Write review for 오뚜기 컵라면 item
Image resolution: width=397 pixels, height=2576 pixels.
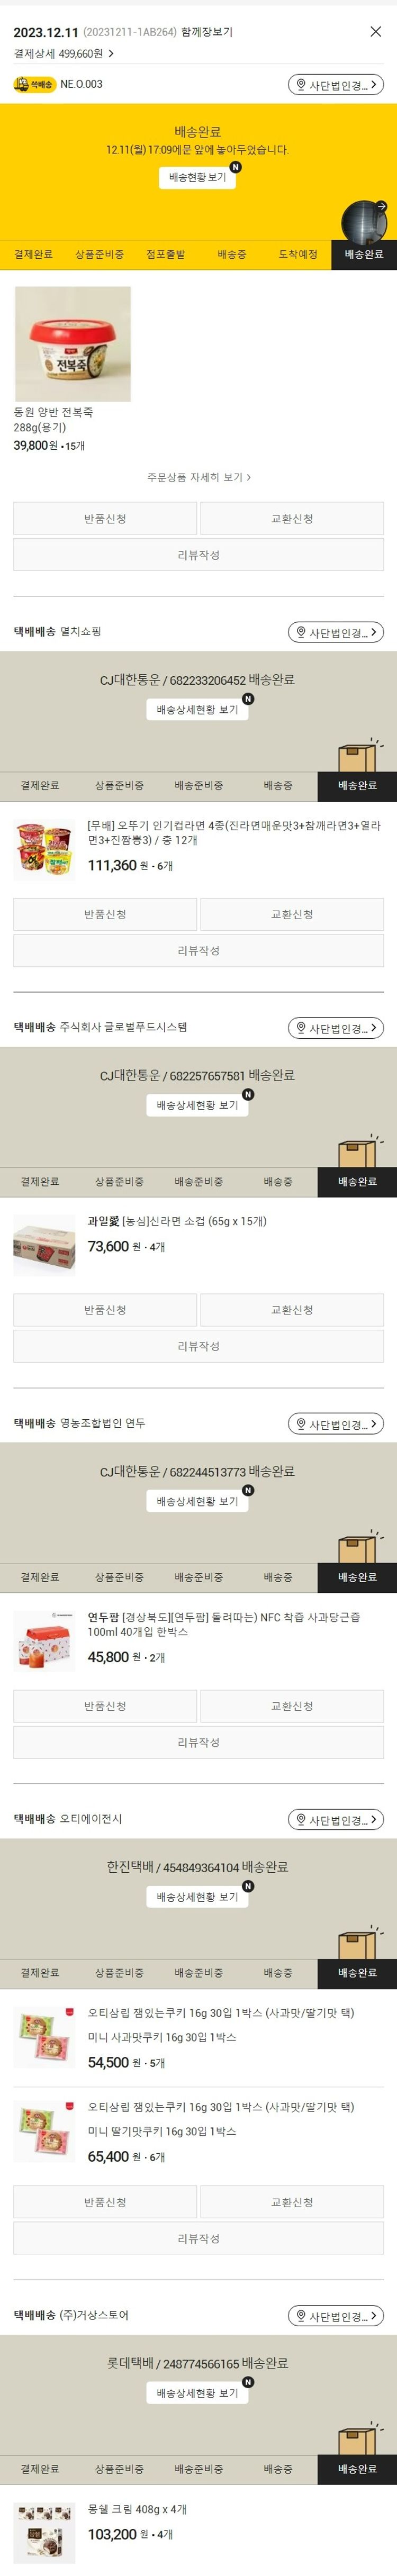[198, 951]
